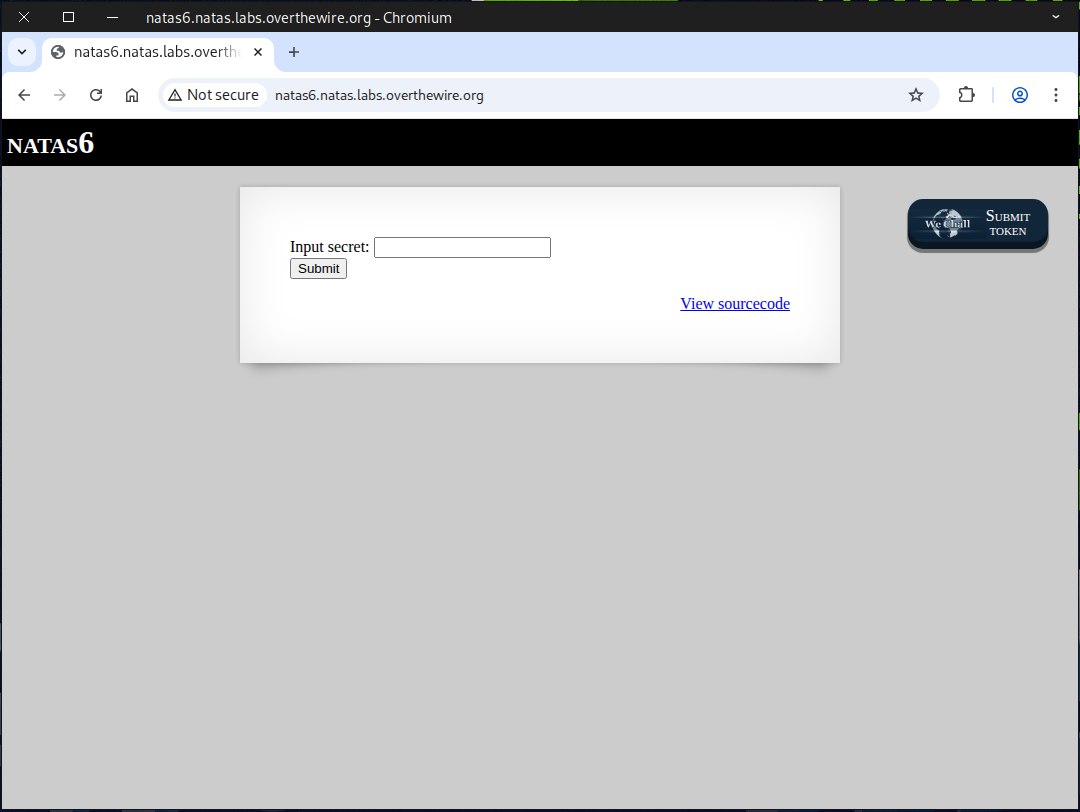Click the Not secure site info badge

(213, 95)
